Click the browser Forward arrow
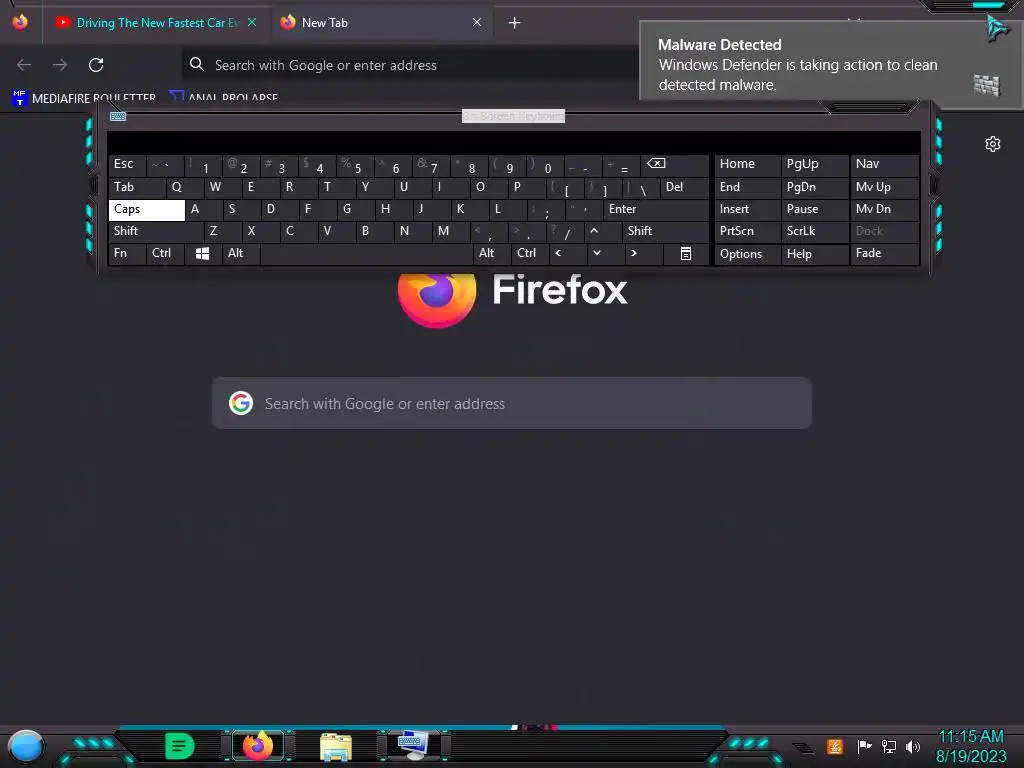This screenshot has height=768, width=1024. point(60,65)
